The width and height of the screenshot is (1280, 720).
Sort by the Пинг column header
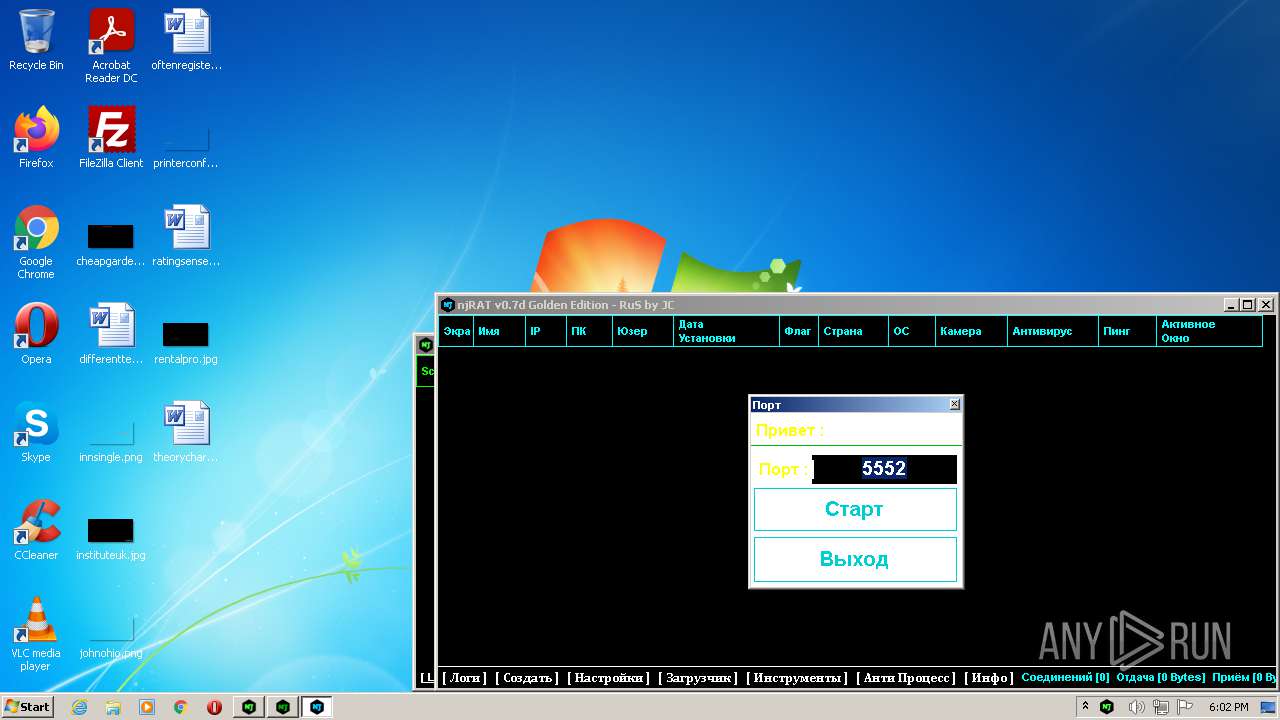tap(1127, 331)
